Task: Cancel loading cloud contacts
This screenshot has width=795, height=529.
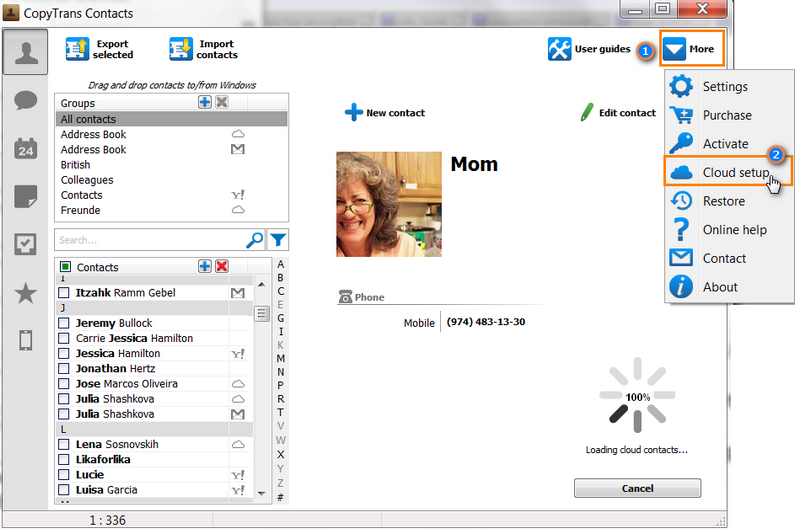Action: 637,488
